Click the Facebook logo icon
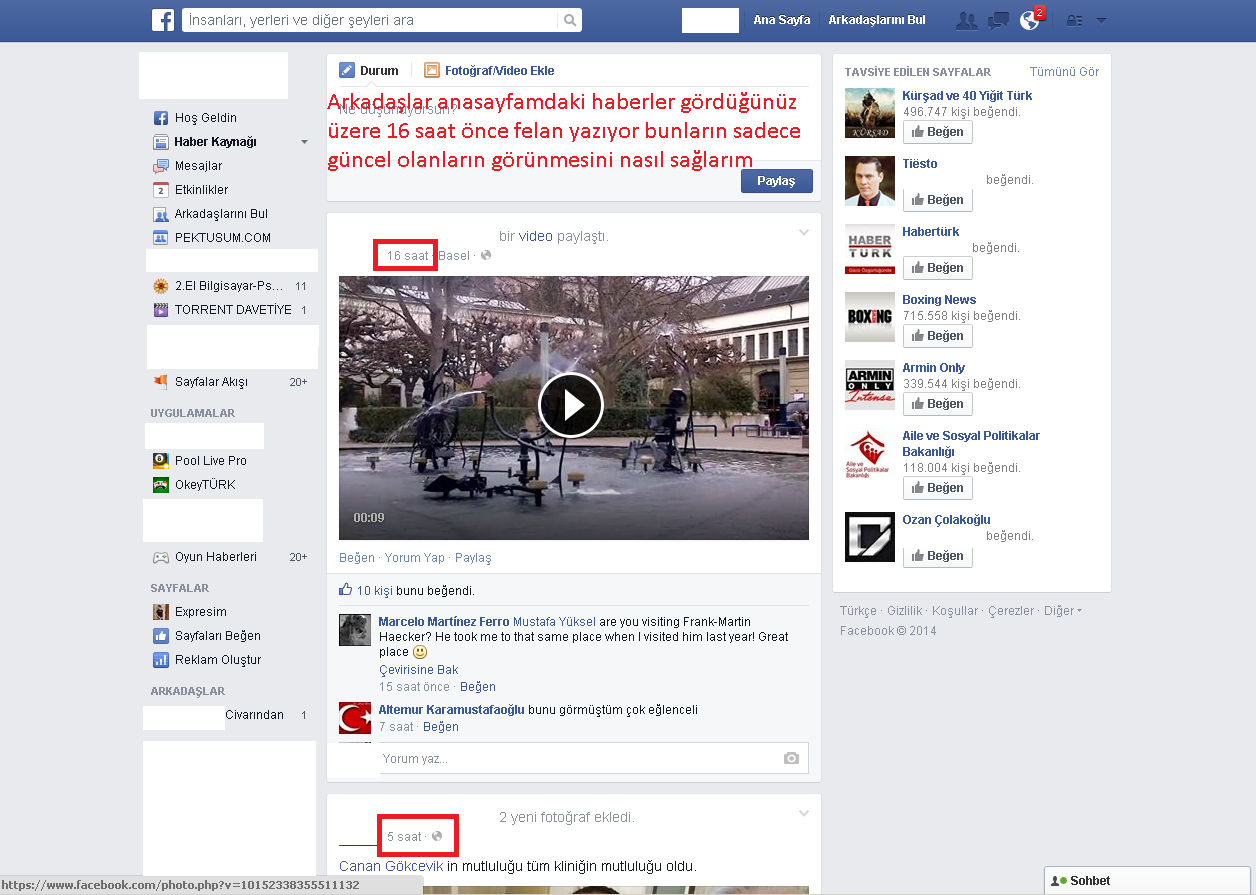Screen dimensions: 1256x895 [x=163, y=20]
